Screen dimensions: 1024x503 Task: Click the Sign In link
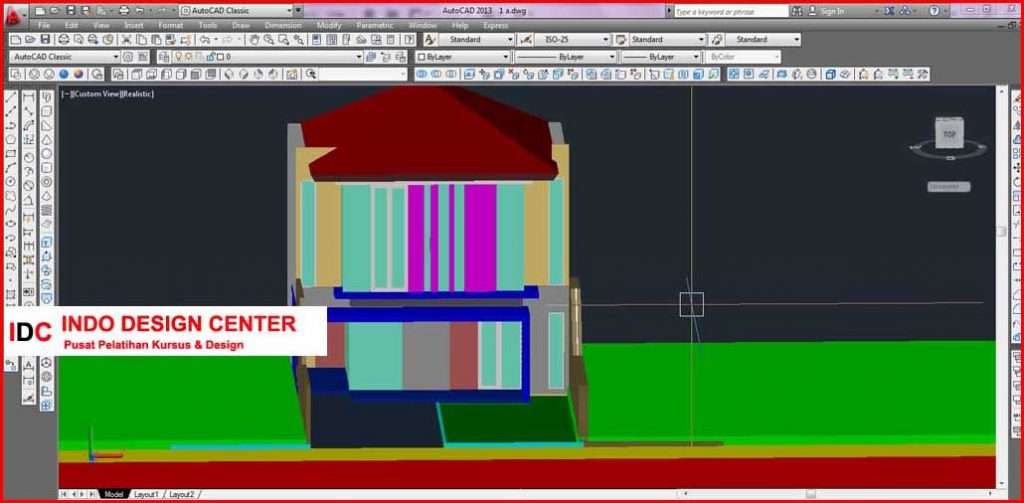click(832, 11)
